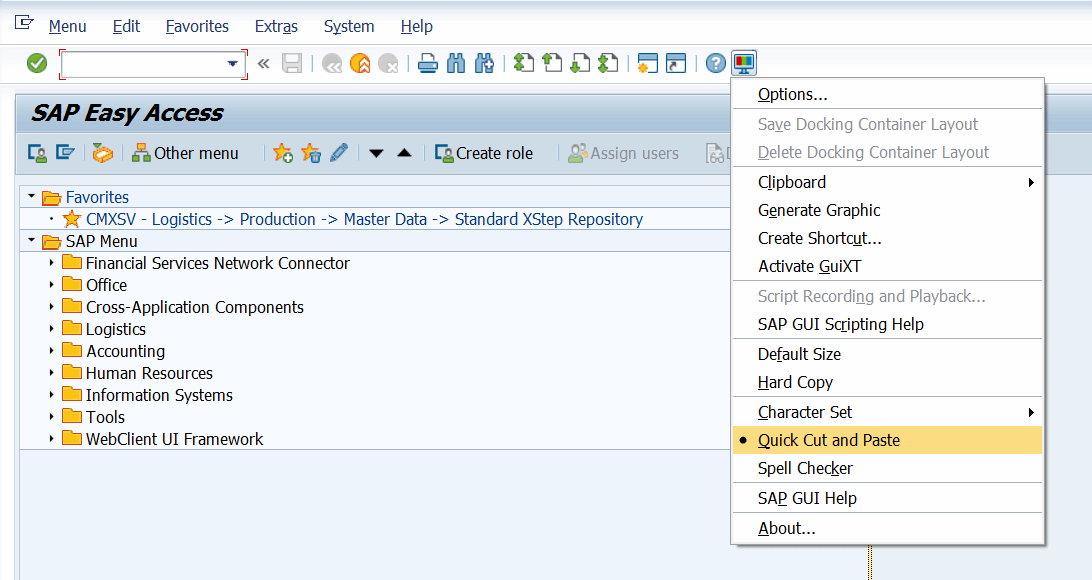Viewport: 1092px width, 580px height.
Task: Open the Clipboard submenu
Action: coord(887,182)
